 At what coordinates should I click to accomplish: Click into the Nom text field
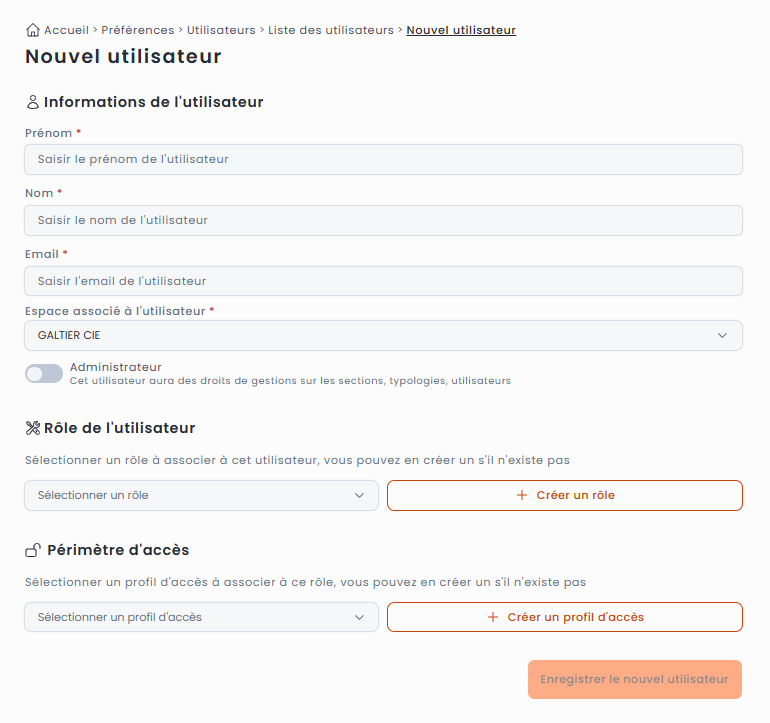pyautogui.click(x=383, y=220)
